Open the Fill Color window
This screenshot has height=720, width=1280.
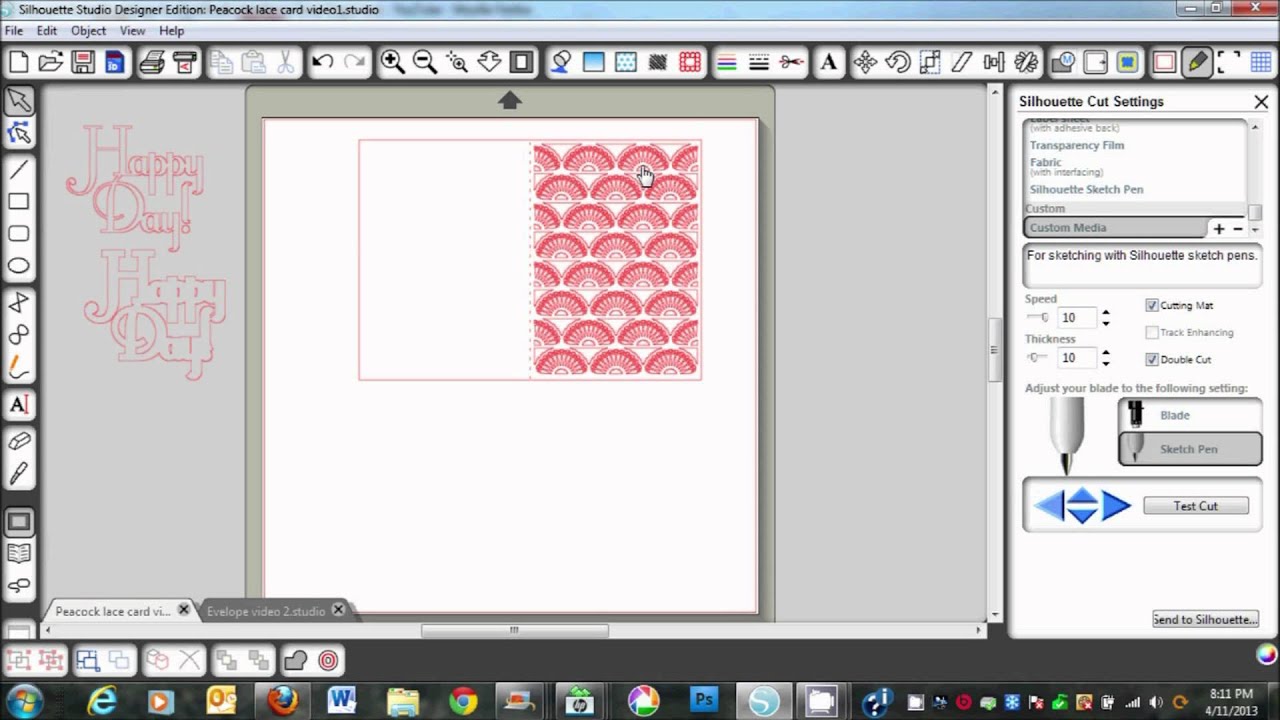pos(561,62)
